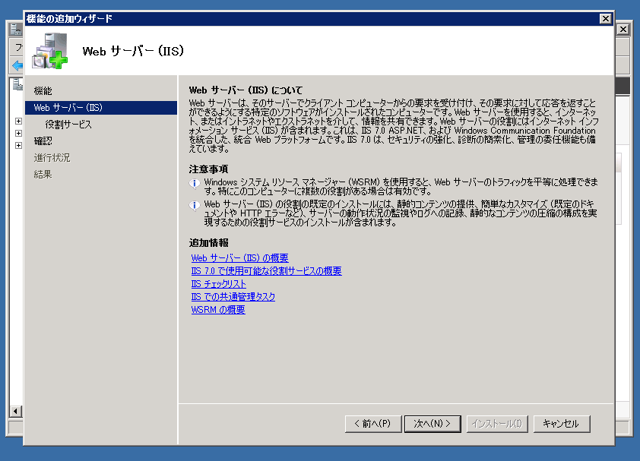This screenshot has width=640, height=461.
Task: Open the Web サーバー (IIS) の概要 link
Action: (x=240, y=258)
